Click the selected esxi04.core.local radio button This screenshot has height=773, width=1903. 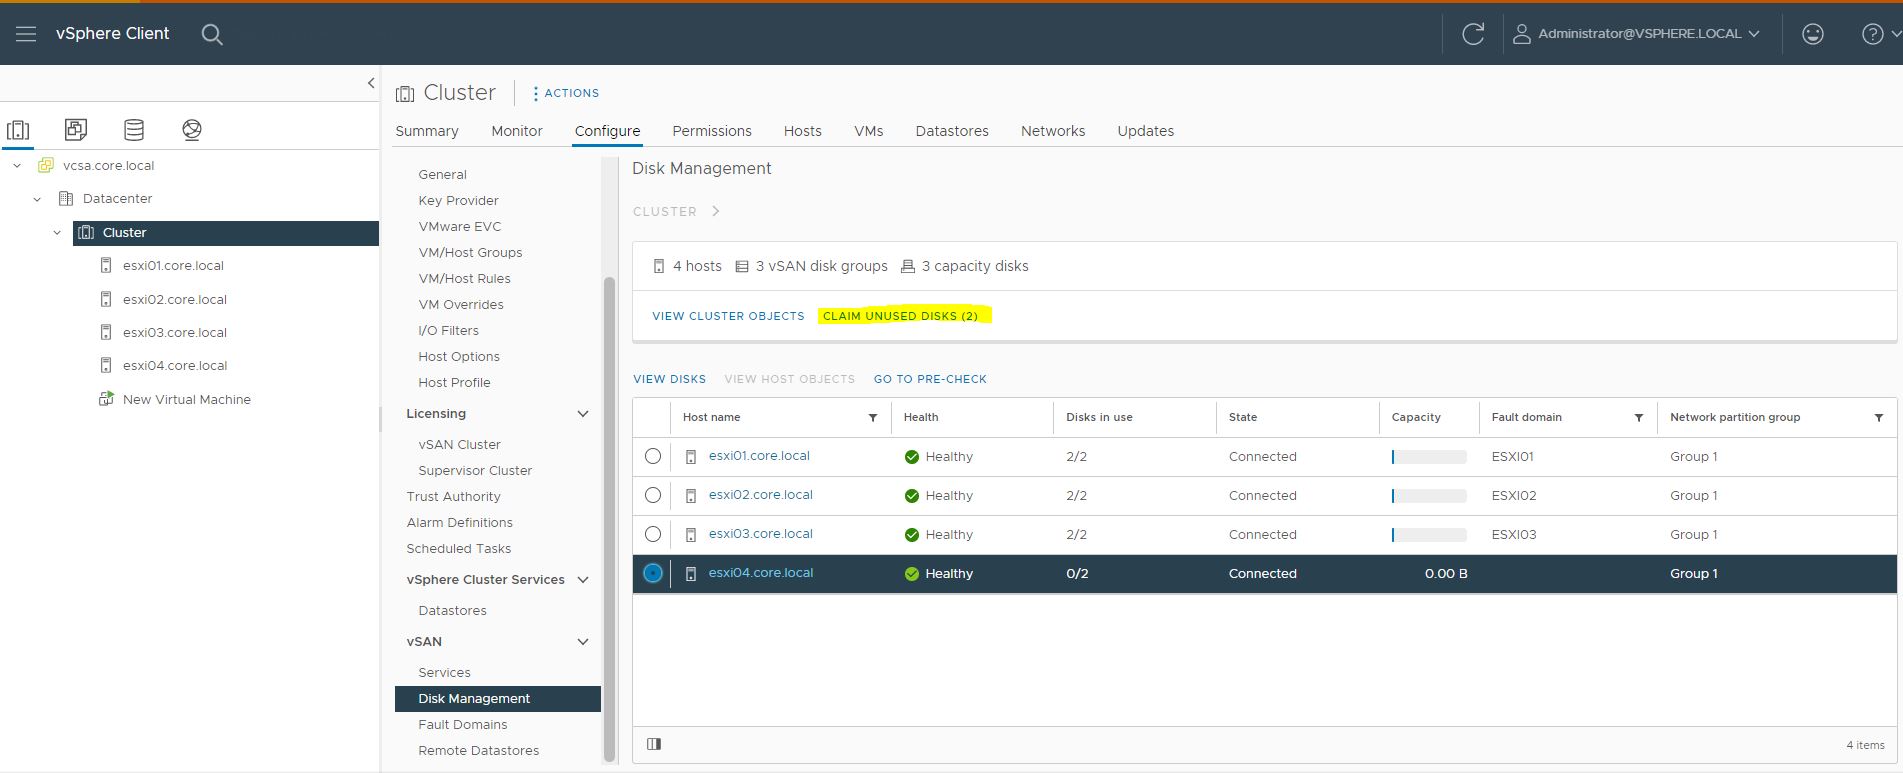[653, 573]
